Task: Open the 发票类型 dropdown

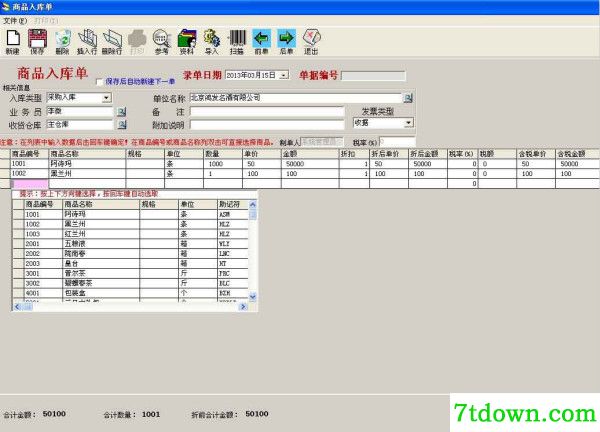Action: [409, 123]
